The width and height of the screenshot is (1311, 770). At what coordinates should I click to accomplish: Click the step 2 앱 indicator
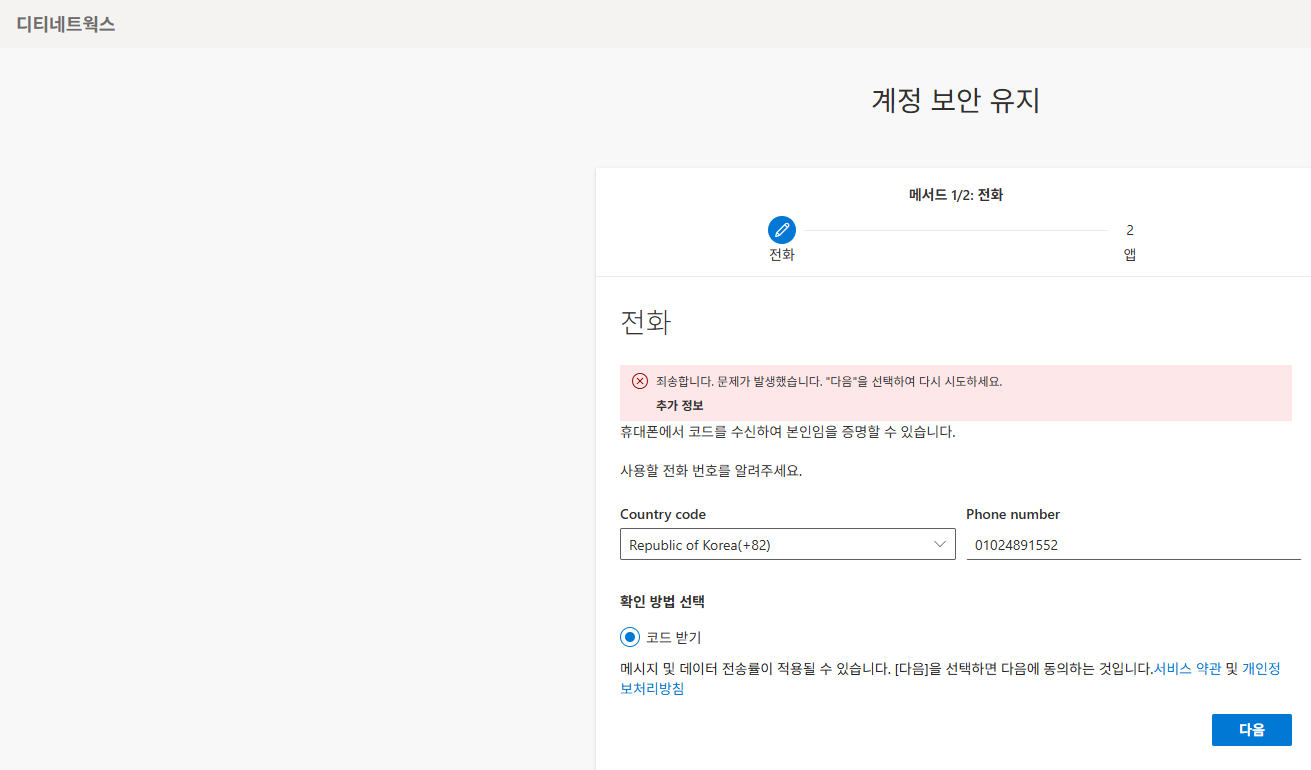pos(1130,242)
